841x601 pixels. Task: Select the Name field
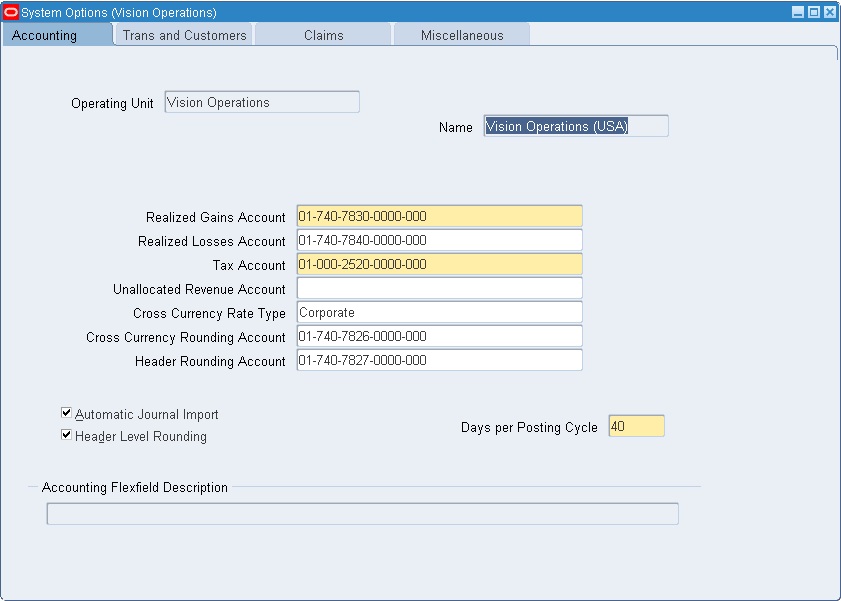pyautogui.click(x=576, y=126)
